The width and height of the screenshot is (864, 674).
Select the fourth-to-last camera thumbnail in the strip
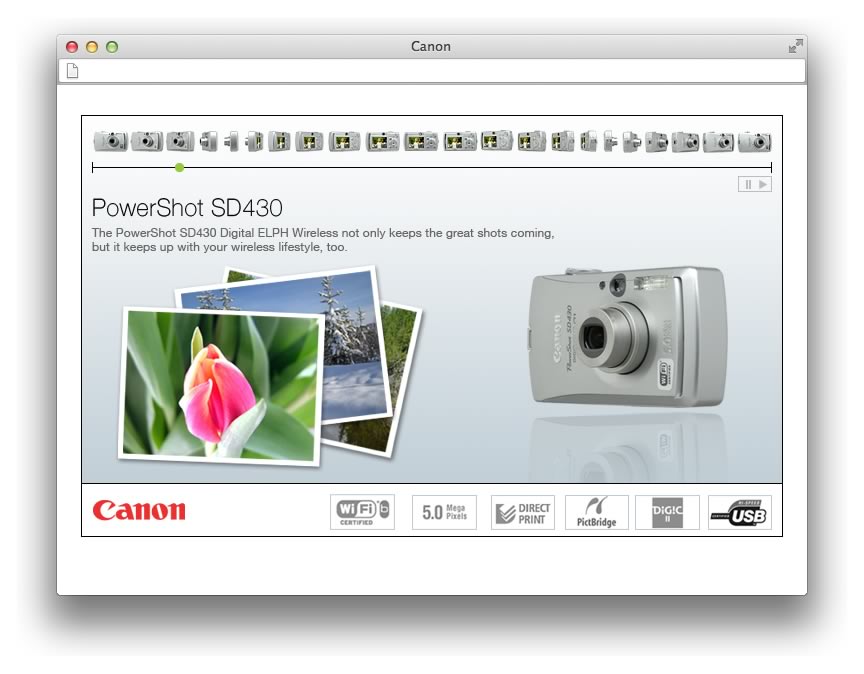pos(656,141)
